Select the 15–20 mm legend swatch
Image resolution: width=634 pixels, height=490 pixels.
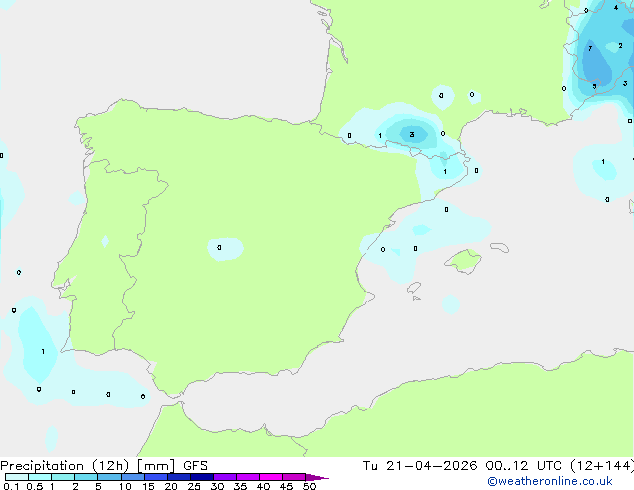pos(156,477)
